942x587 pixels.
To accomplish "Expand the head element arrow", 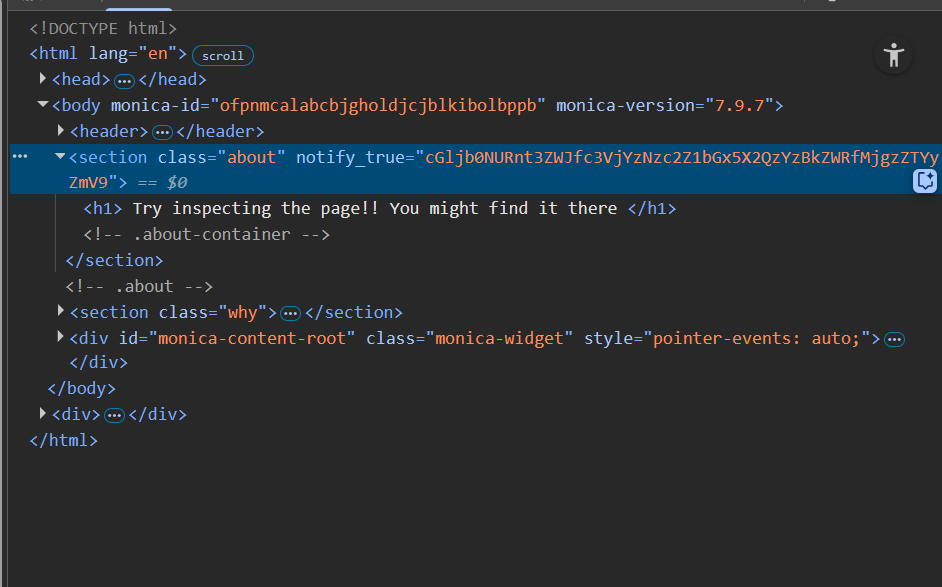I will click(43, 79).
